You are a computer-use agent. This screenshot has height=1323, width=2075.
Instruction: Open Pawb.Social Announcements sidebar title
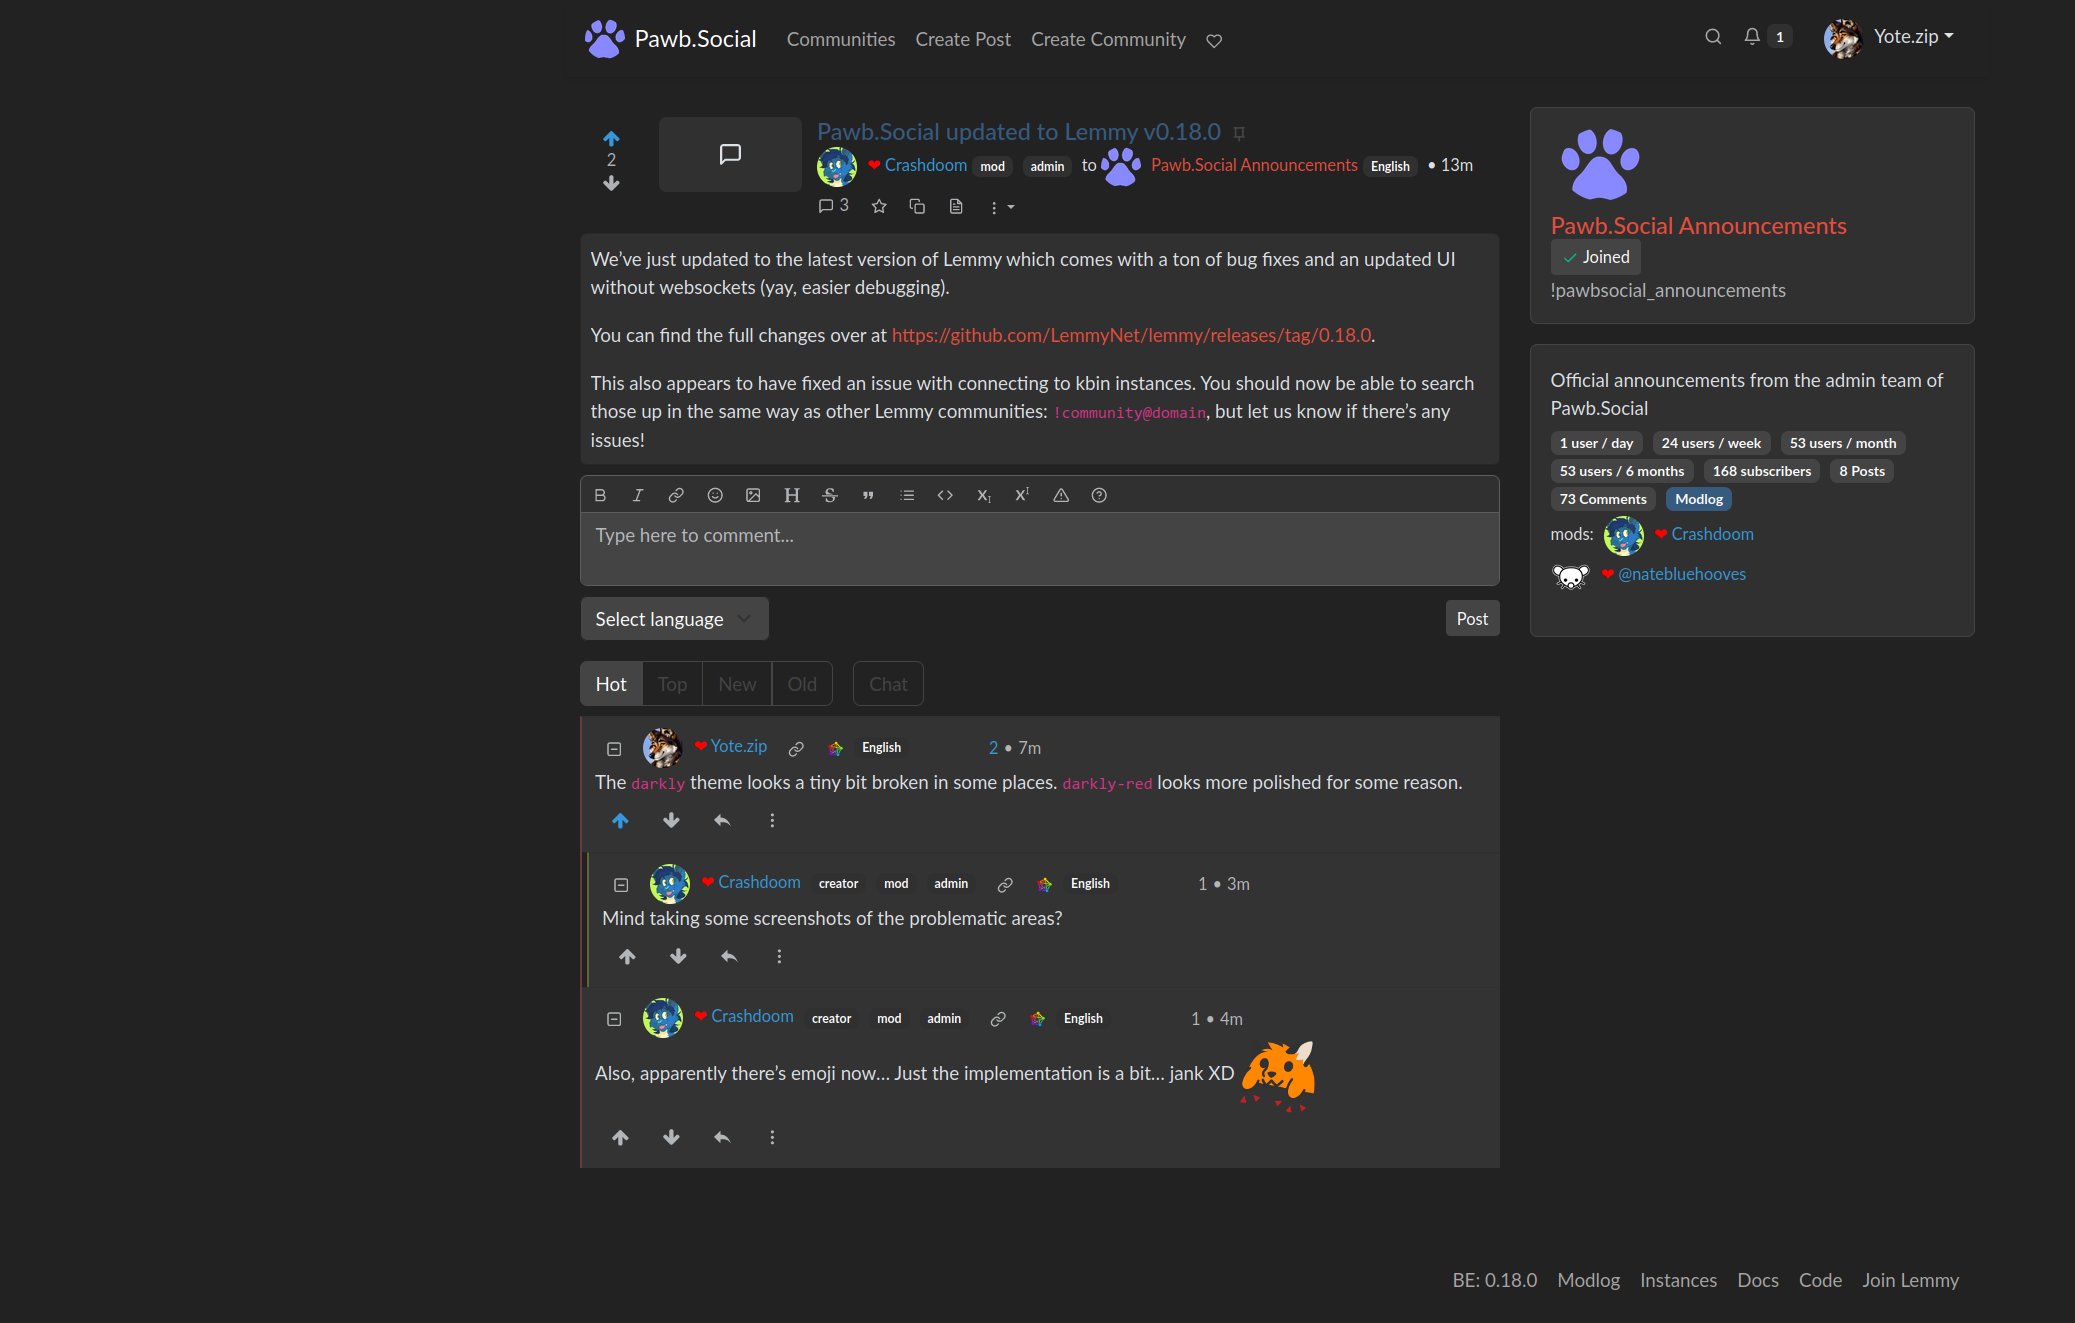pos(1699,226)
